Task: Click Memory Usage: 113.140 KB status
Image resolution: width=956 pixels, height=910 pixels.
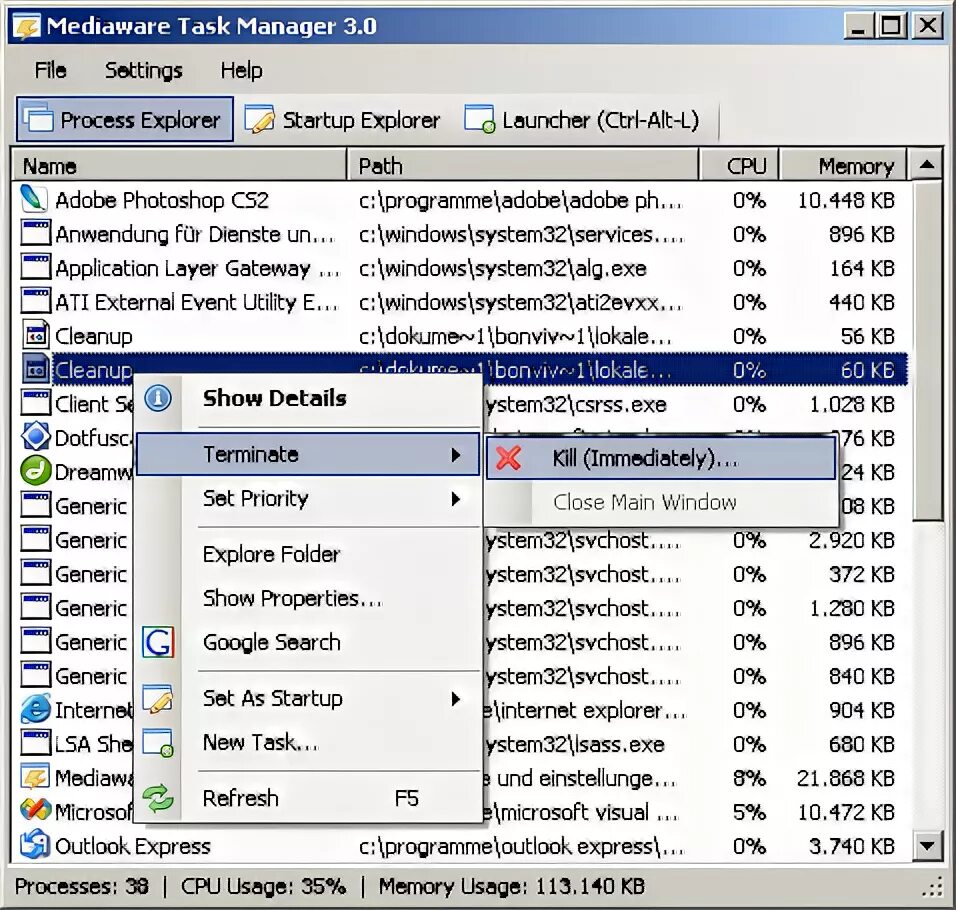Action: pyautogui.click(x=512, y=886)
